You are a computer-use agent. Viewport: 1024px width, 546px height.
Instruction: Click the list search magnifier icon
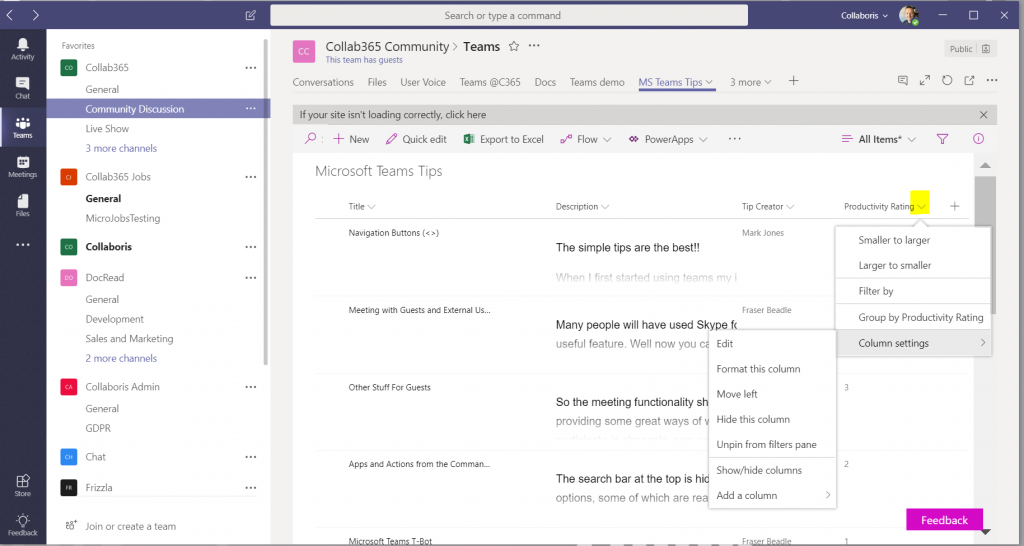point(311,138)
